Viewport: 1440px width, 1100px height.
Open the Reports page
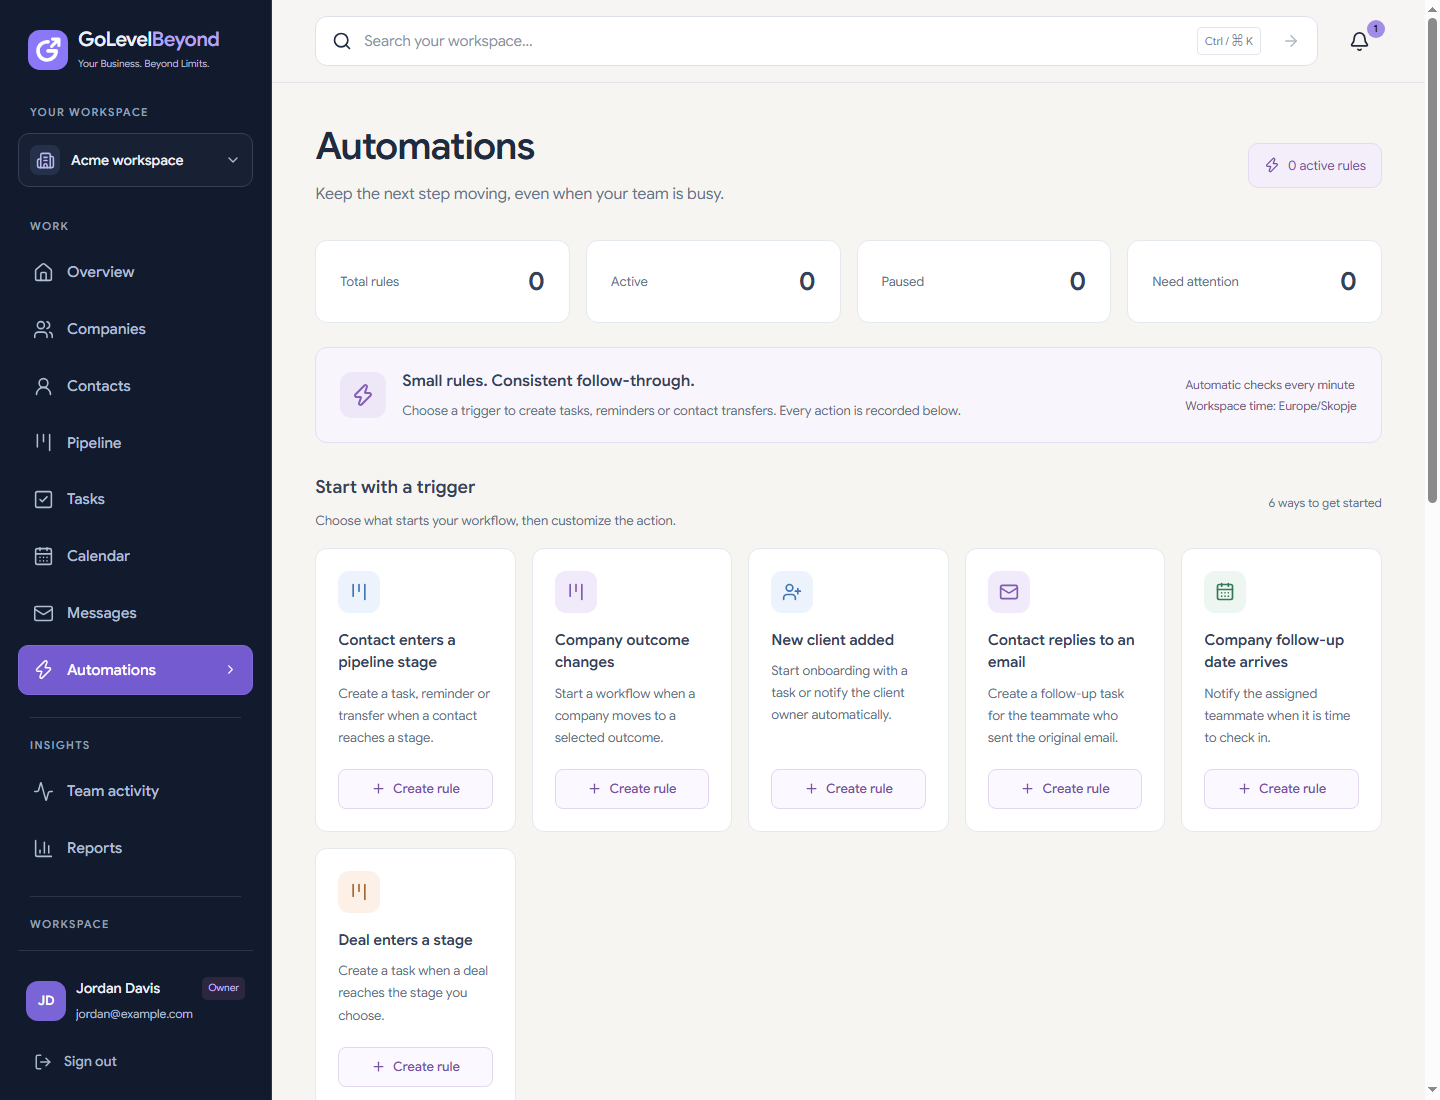[x=135, y=848]
